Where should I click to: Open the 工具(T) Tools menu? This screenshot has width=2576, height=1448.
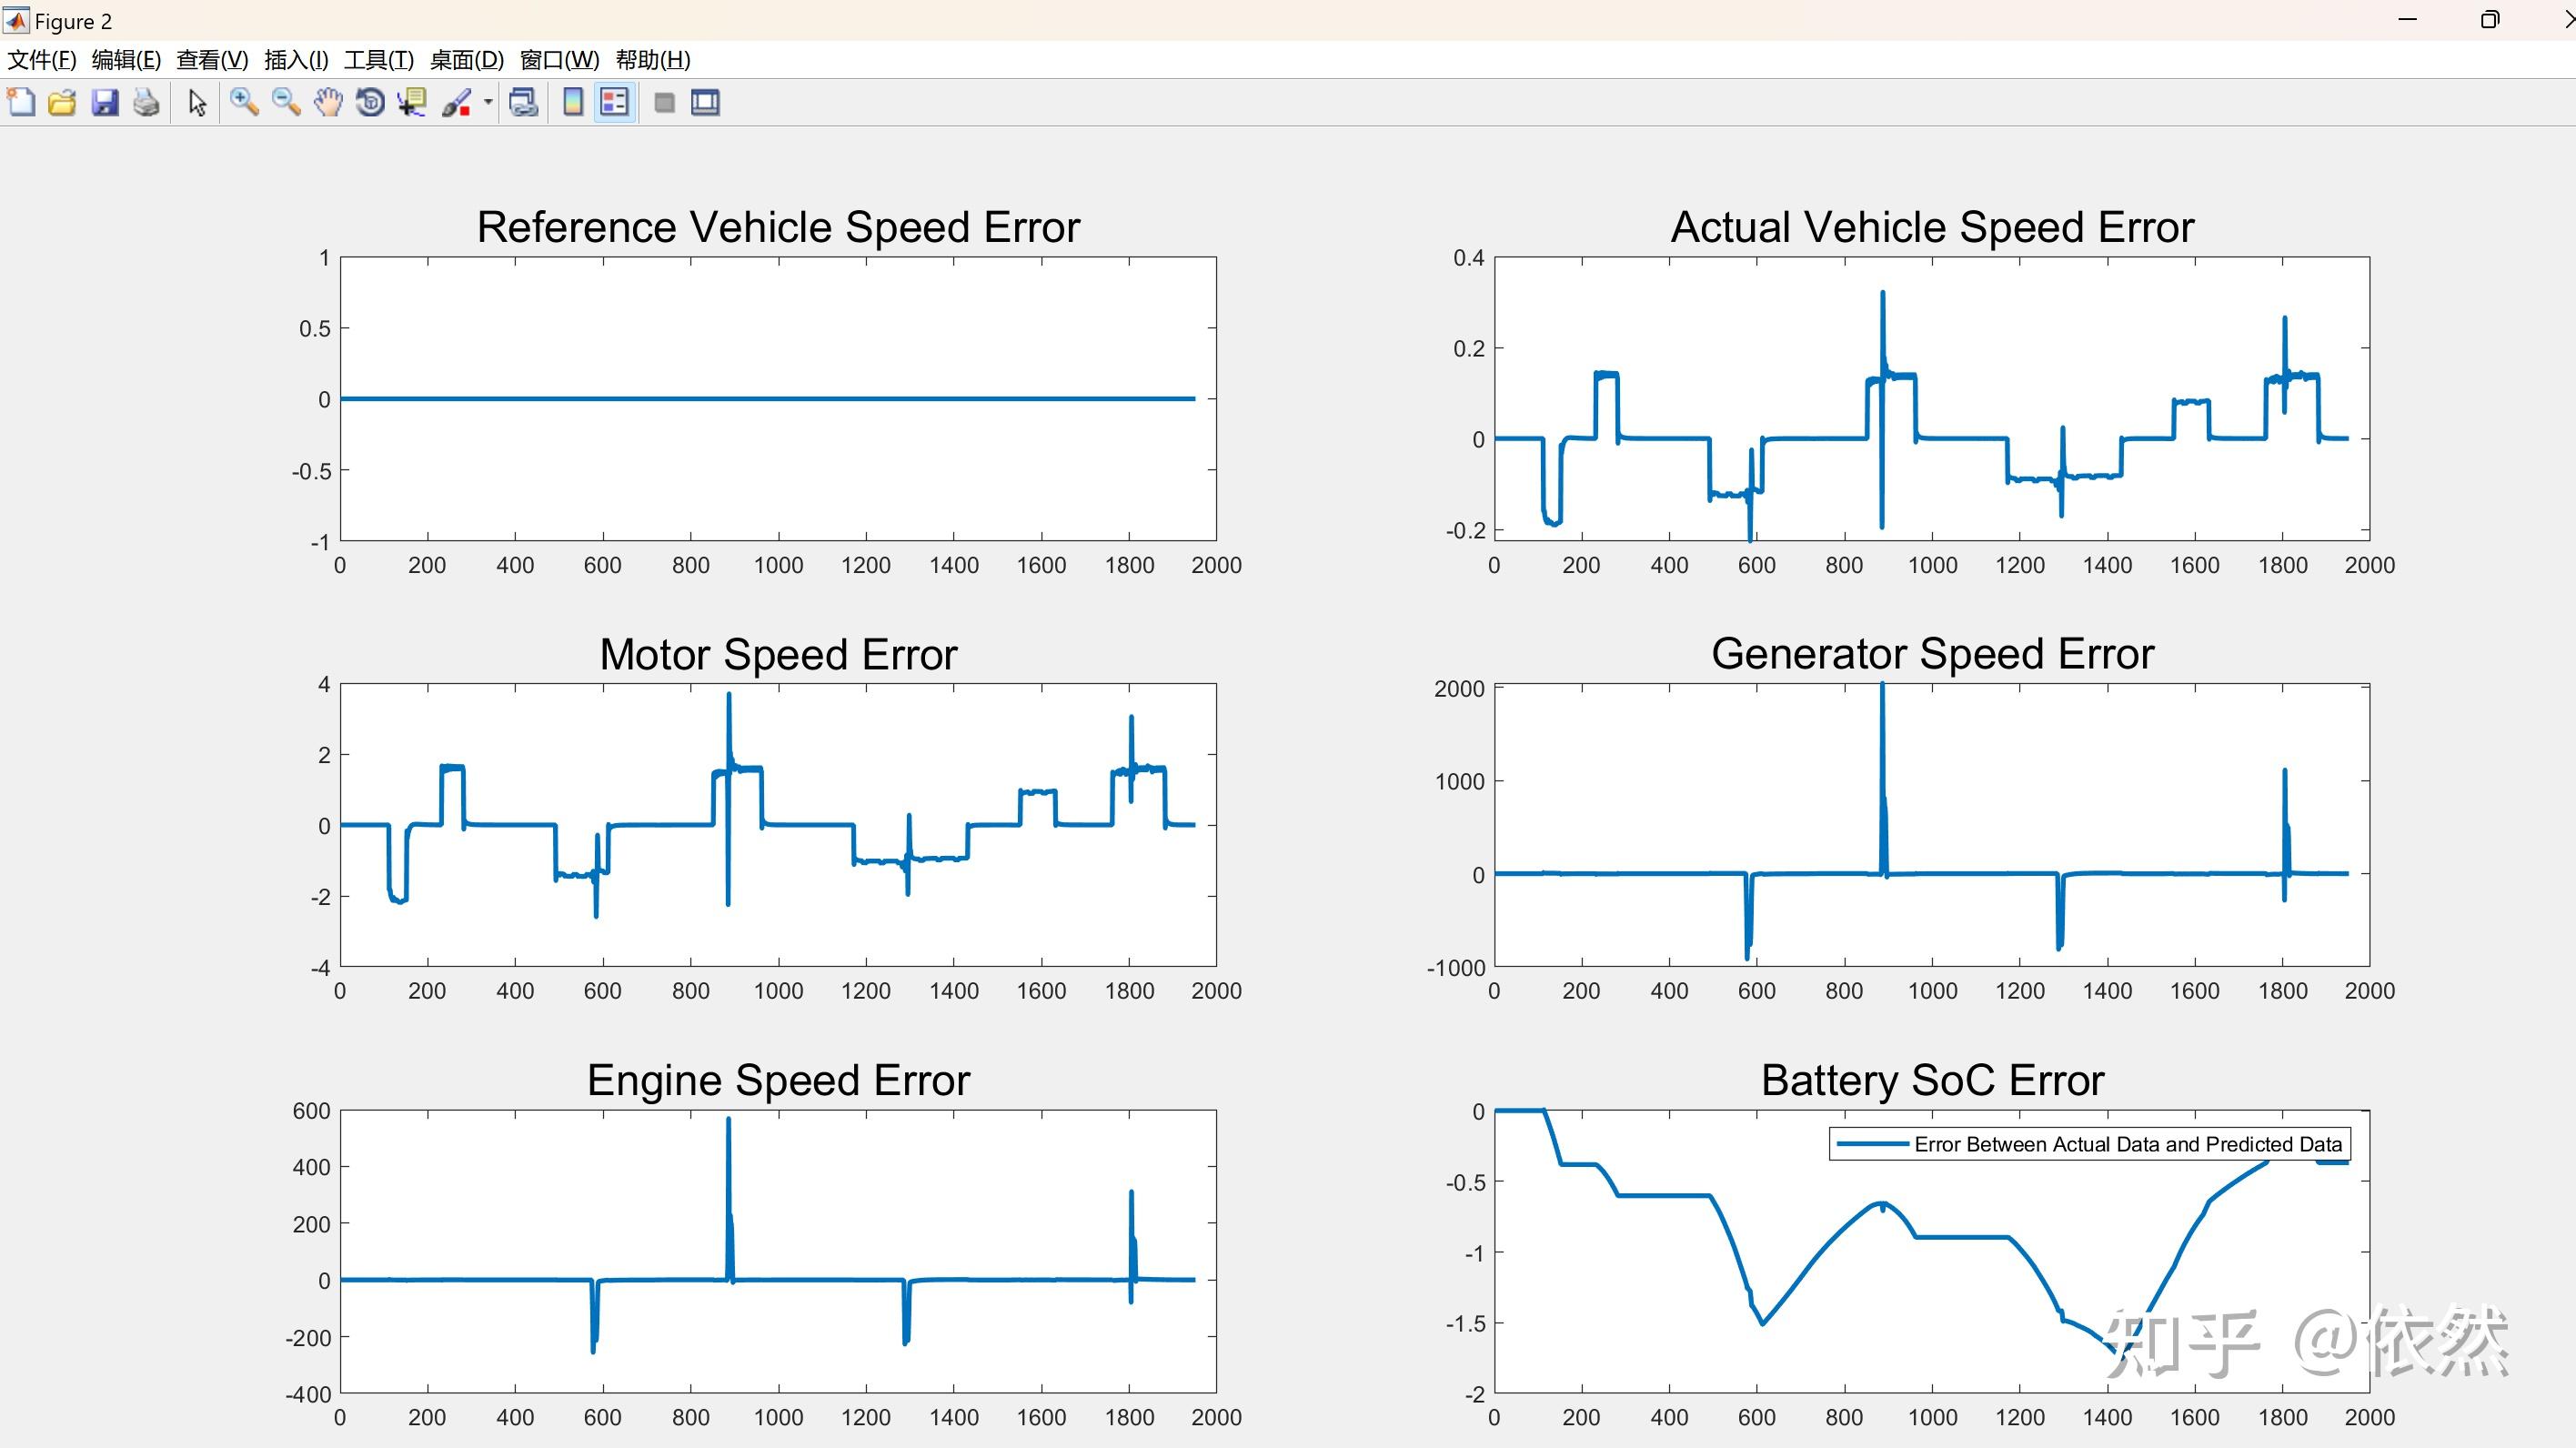[x=378, y=60]
